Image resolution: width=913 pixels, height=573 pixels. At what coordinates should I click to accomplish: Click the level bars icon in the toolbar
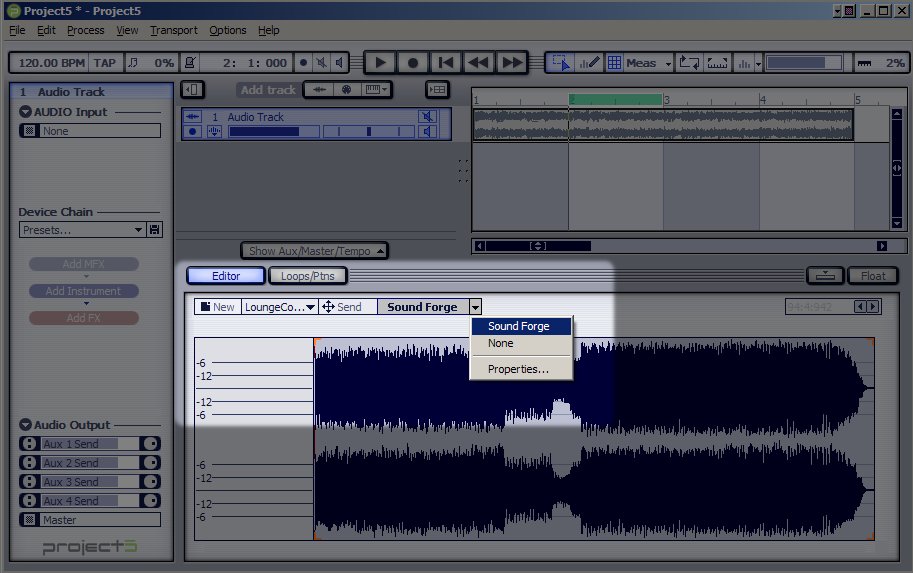[x=744, y=63]
